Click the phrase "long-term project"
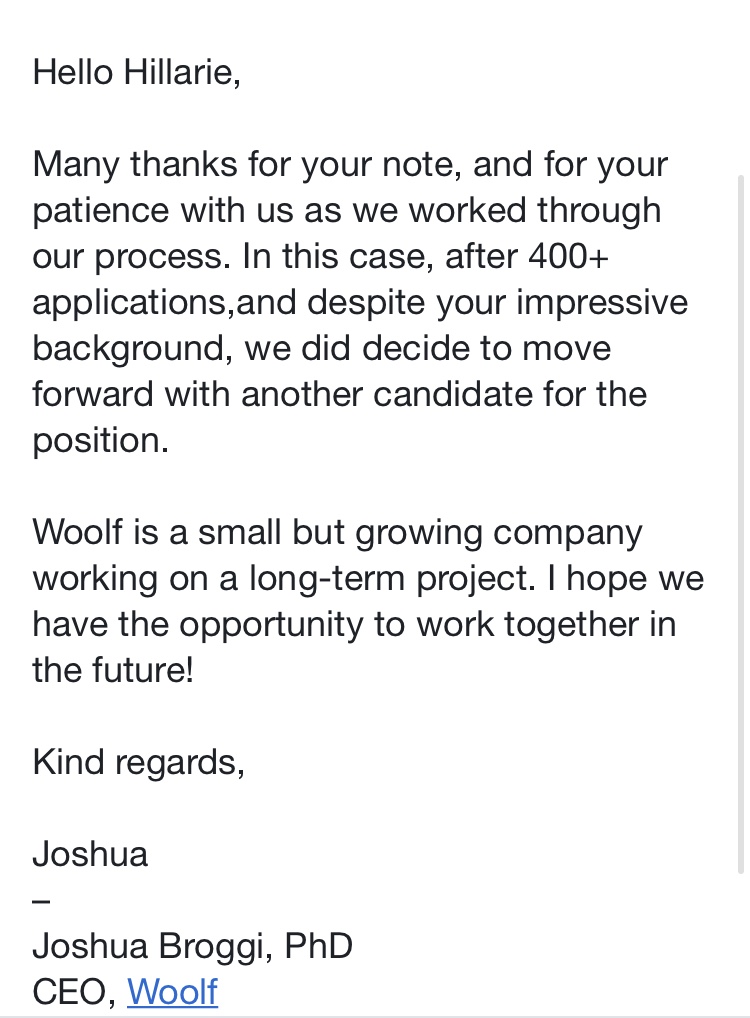Screen dimensions: 750x1018 [385, 578]
